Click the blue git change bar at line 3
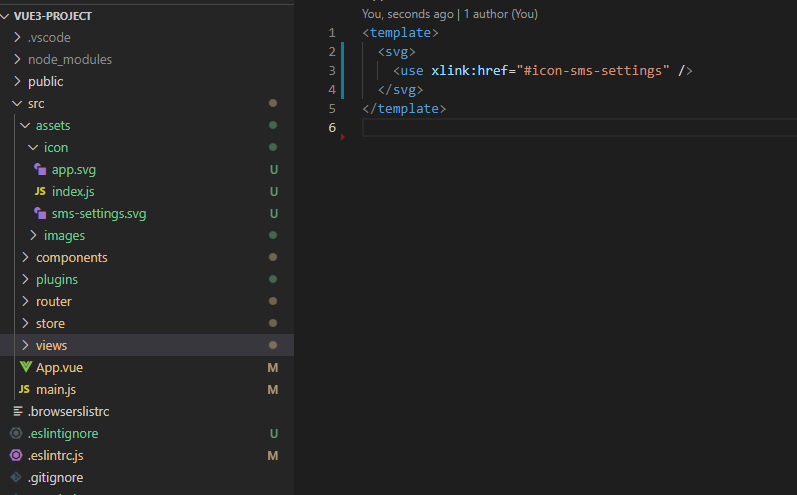The height and width of the screenshot is (495, 797). pyautogui.click(x=343, y=71)
